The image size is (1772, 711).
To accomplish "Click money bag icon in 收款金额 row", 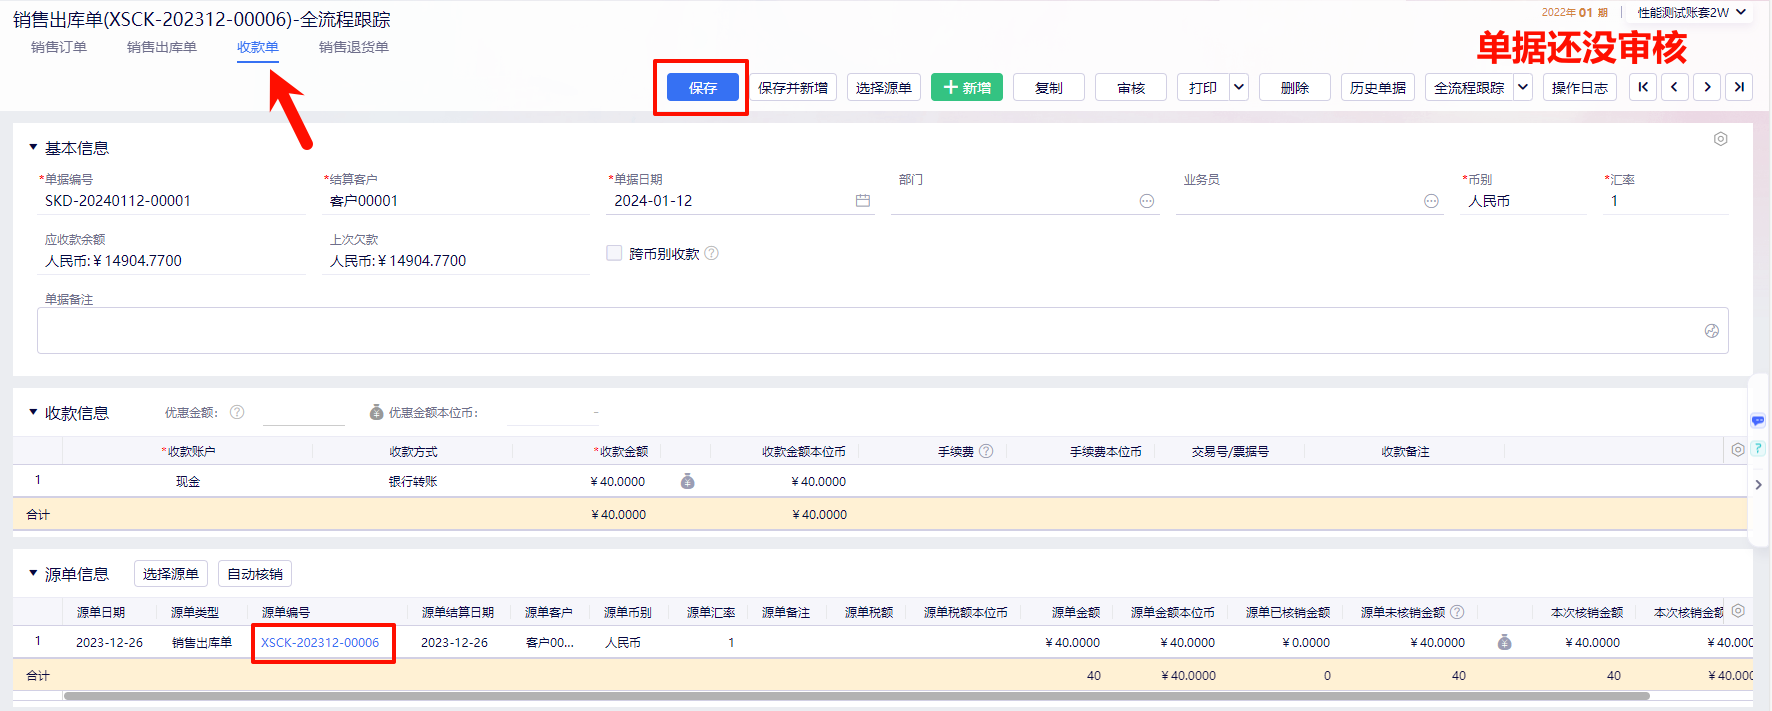I will (x=687, y=481).
